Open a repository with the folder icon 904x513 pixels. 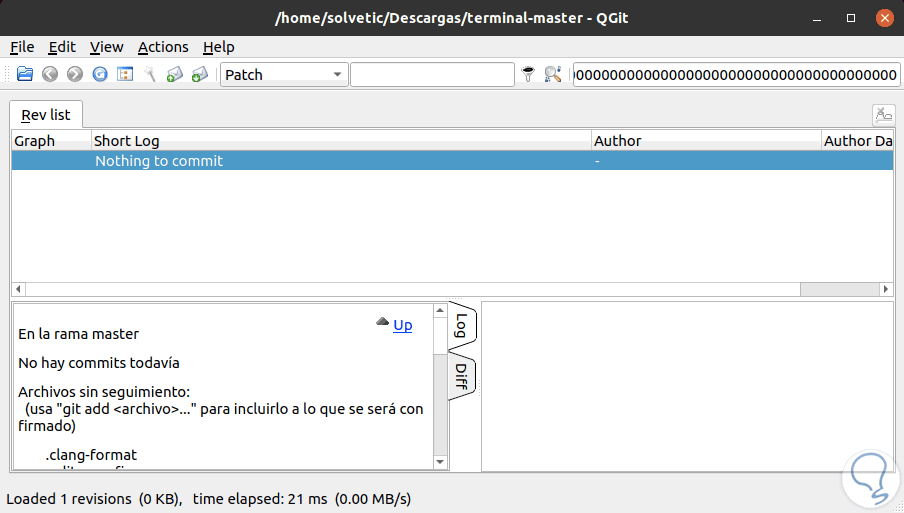point(25,74)
